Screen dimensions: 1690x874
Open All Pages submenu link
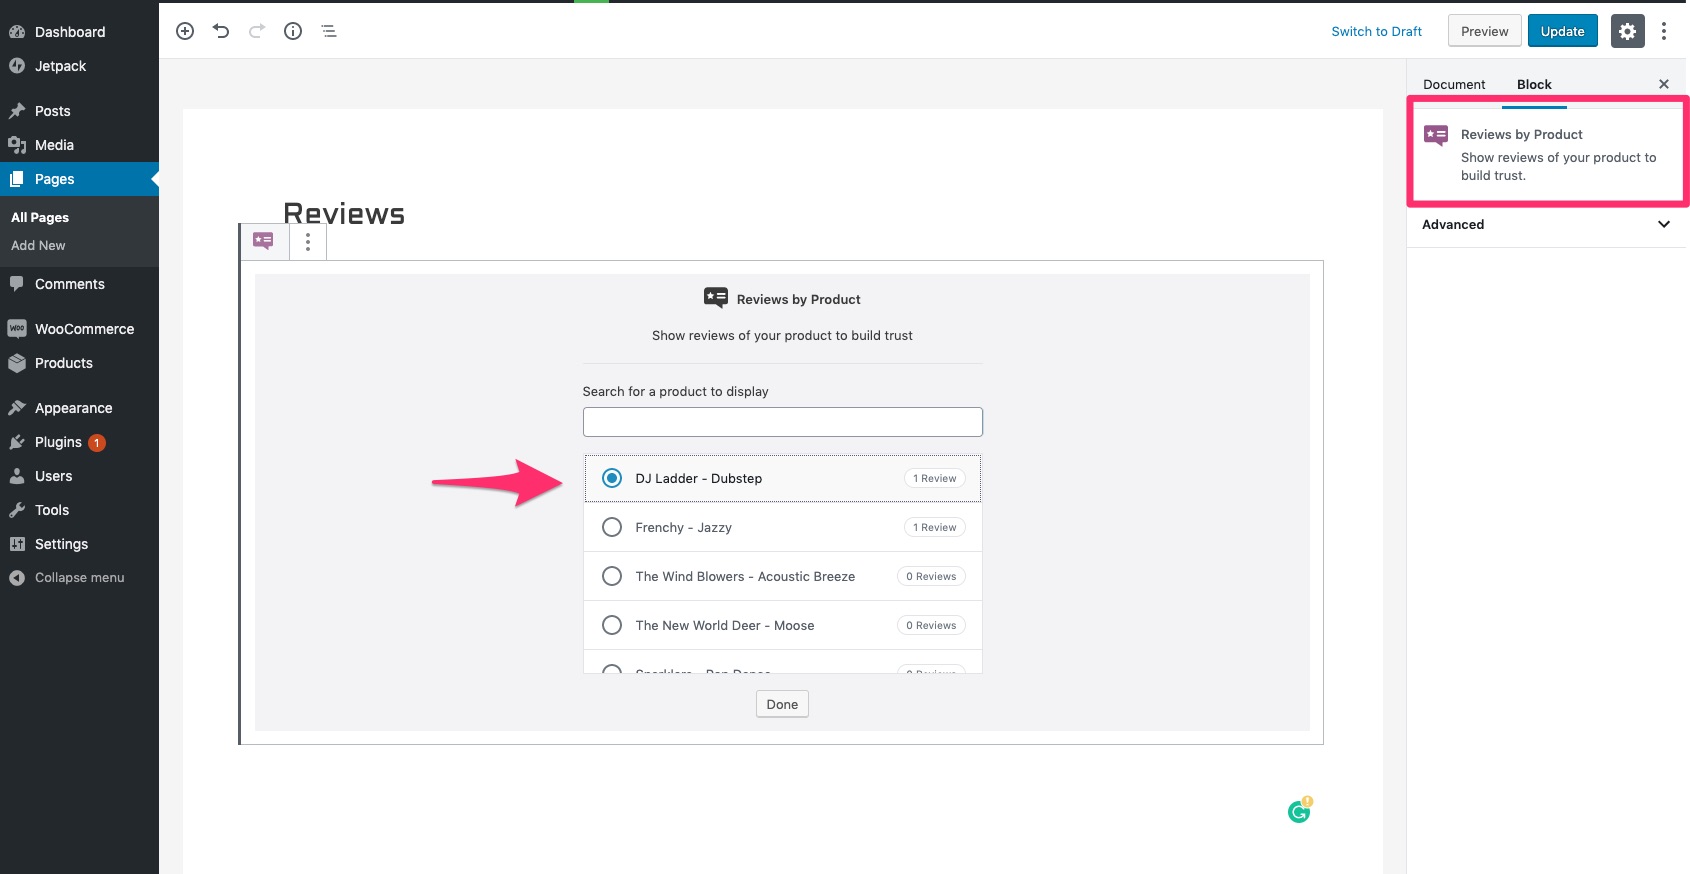pyautogui.click(x=40, y=217)
